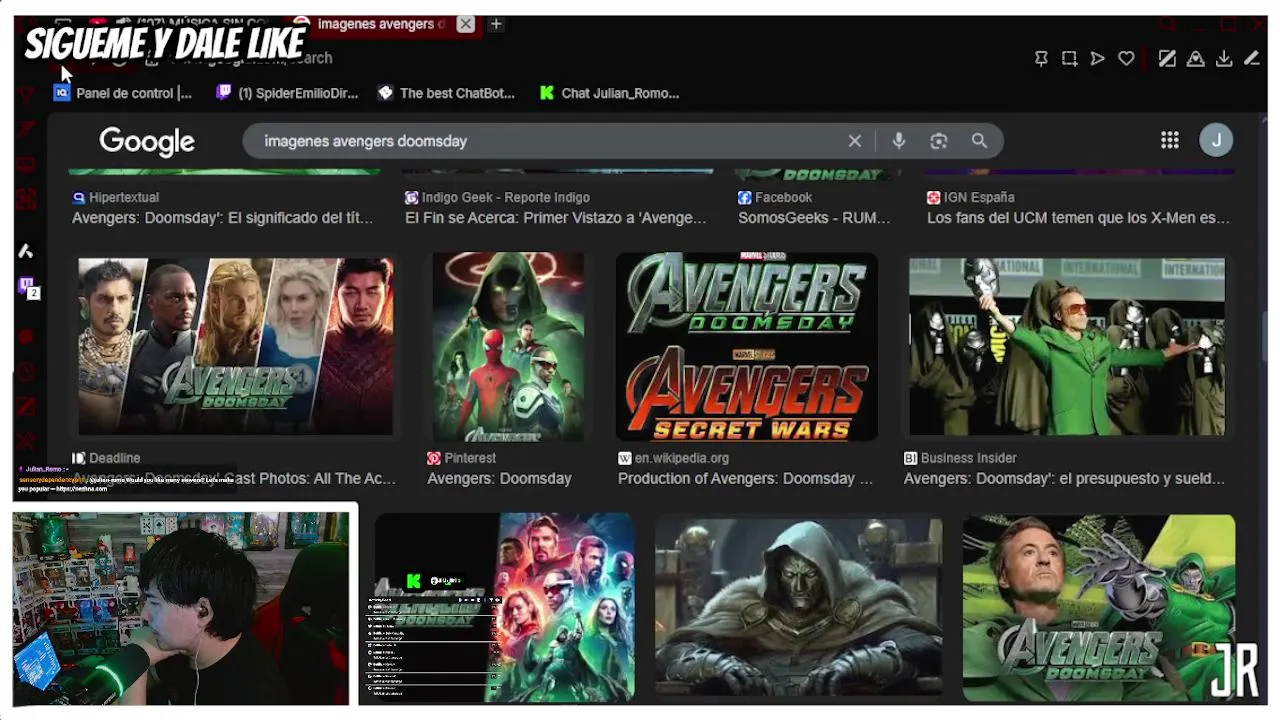Add the page to bookmarks with the heart icon
Image resolution: width=1280 pixels, height=720 pixels.
point(1126,59)
